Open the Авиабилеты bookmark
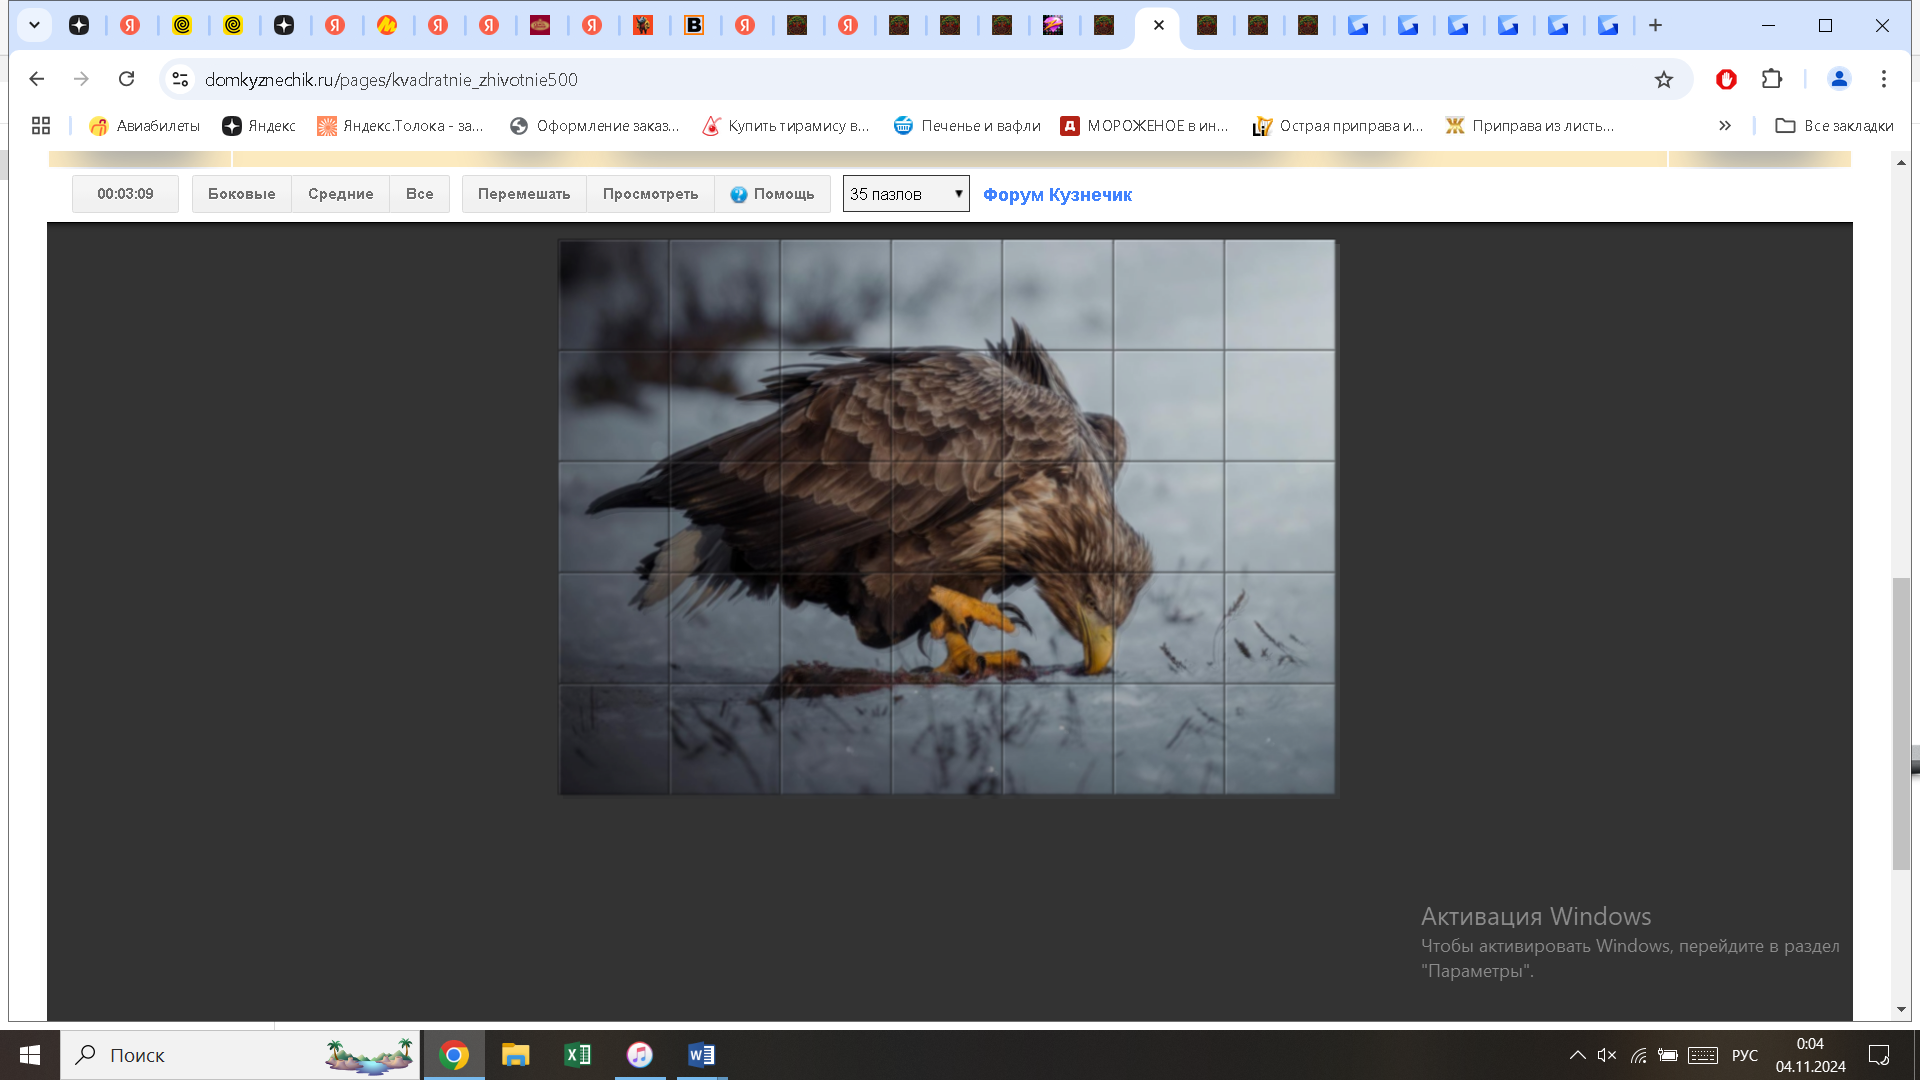 tap(145, 125)
